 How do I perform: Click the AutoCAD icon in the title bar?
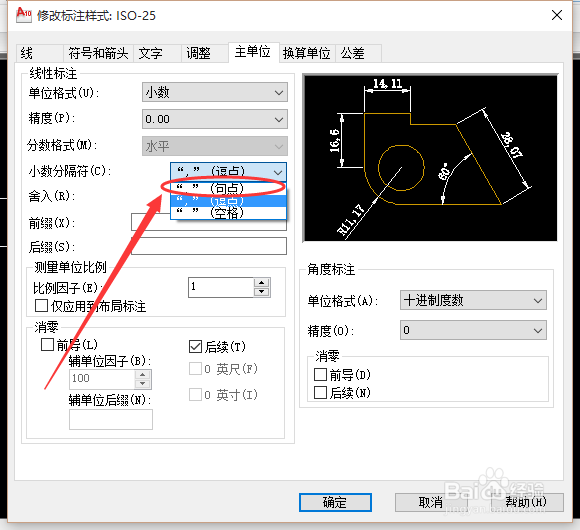(24, 15)
